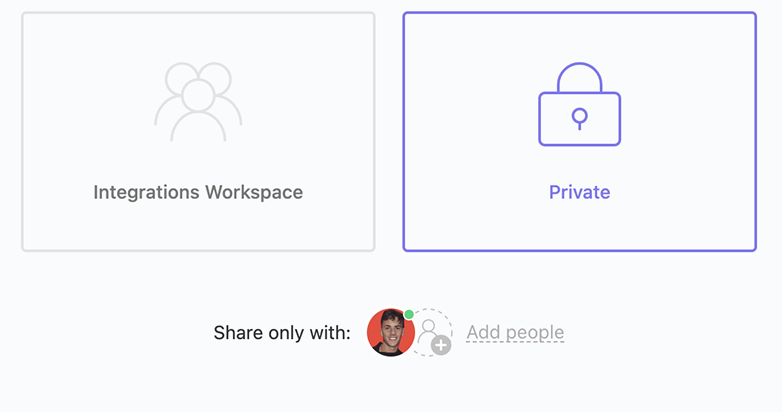Click the front person in group icon
The width and height of the screenshot is (782, 412).
pos(198,111)
